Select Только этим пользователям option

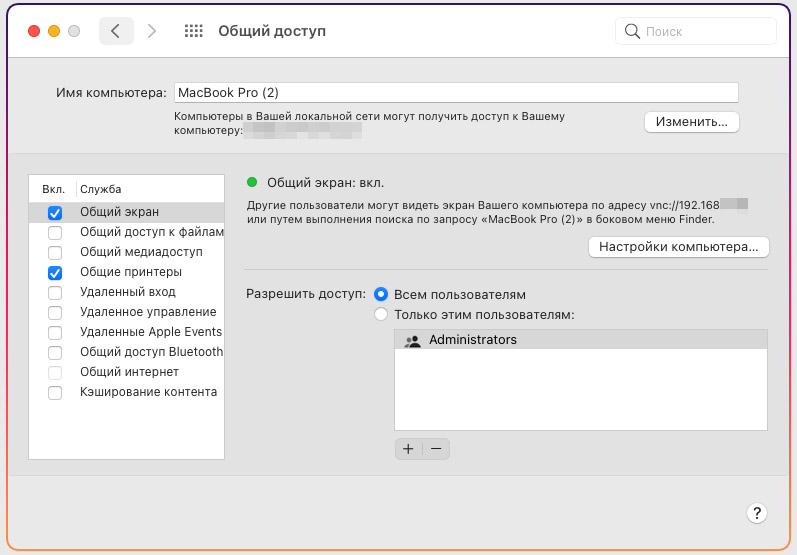click(381, 315)
